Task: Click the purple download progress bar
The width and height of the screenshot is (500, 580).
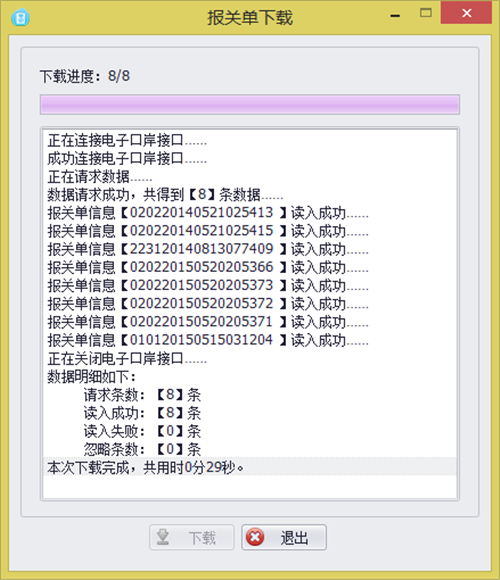Action: (250, 104)
